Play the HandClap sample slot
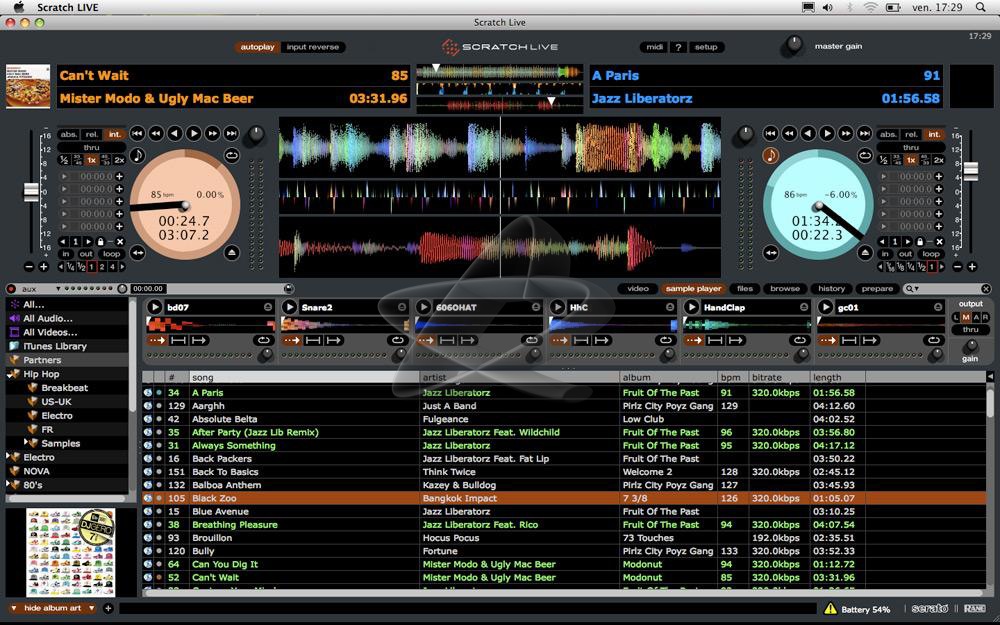Viewport: 1000px width, 625px height. 691,307
